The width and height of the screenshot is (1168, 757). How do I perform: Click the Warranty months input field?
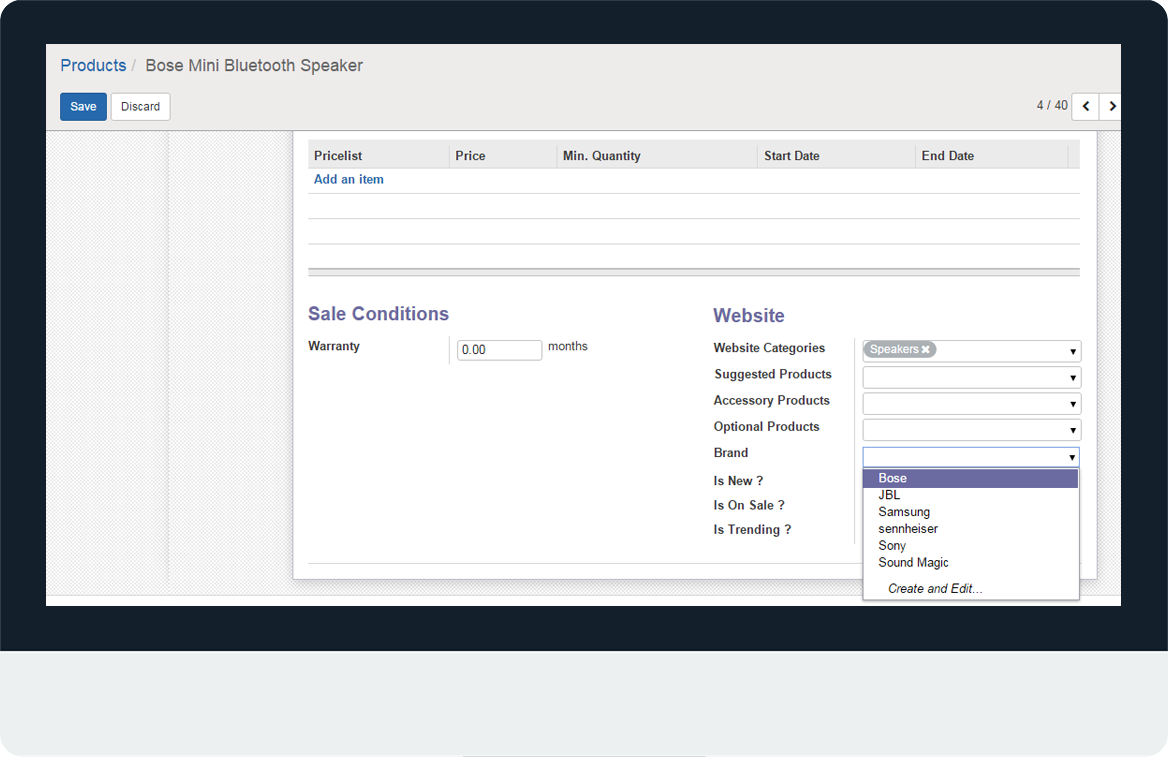coord(499,350)
